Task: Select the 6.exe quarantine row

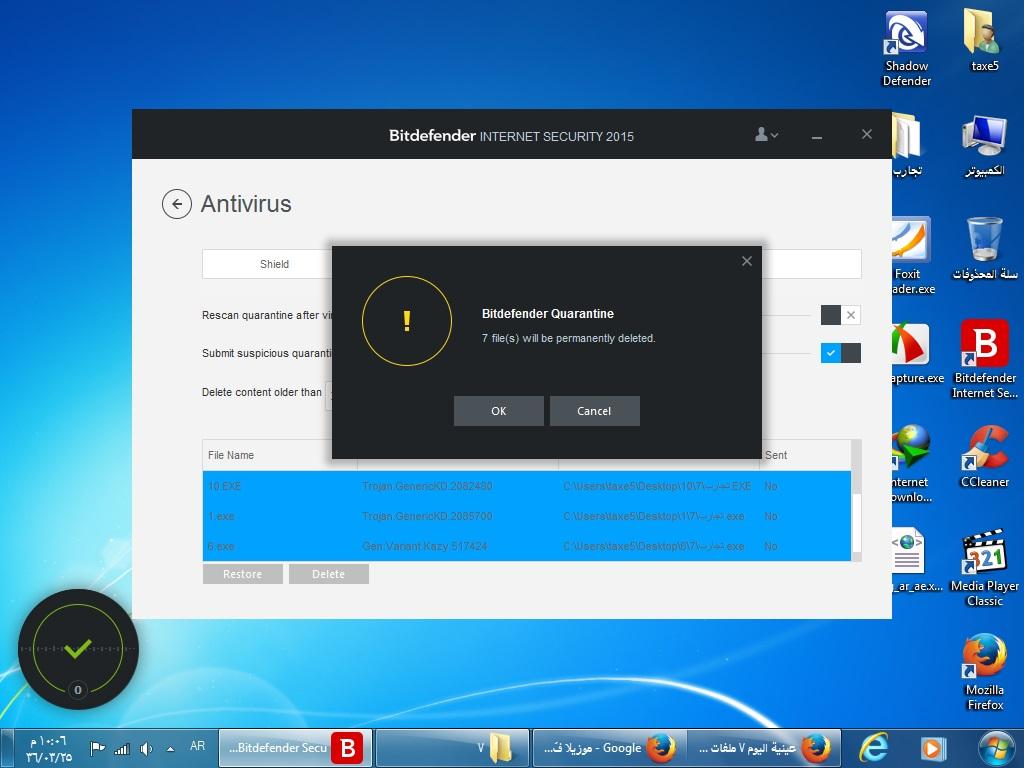Action: point(526,546)
